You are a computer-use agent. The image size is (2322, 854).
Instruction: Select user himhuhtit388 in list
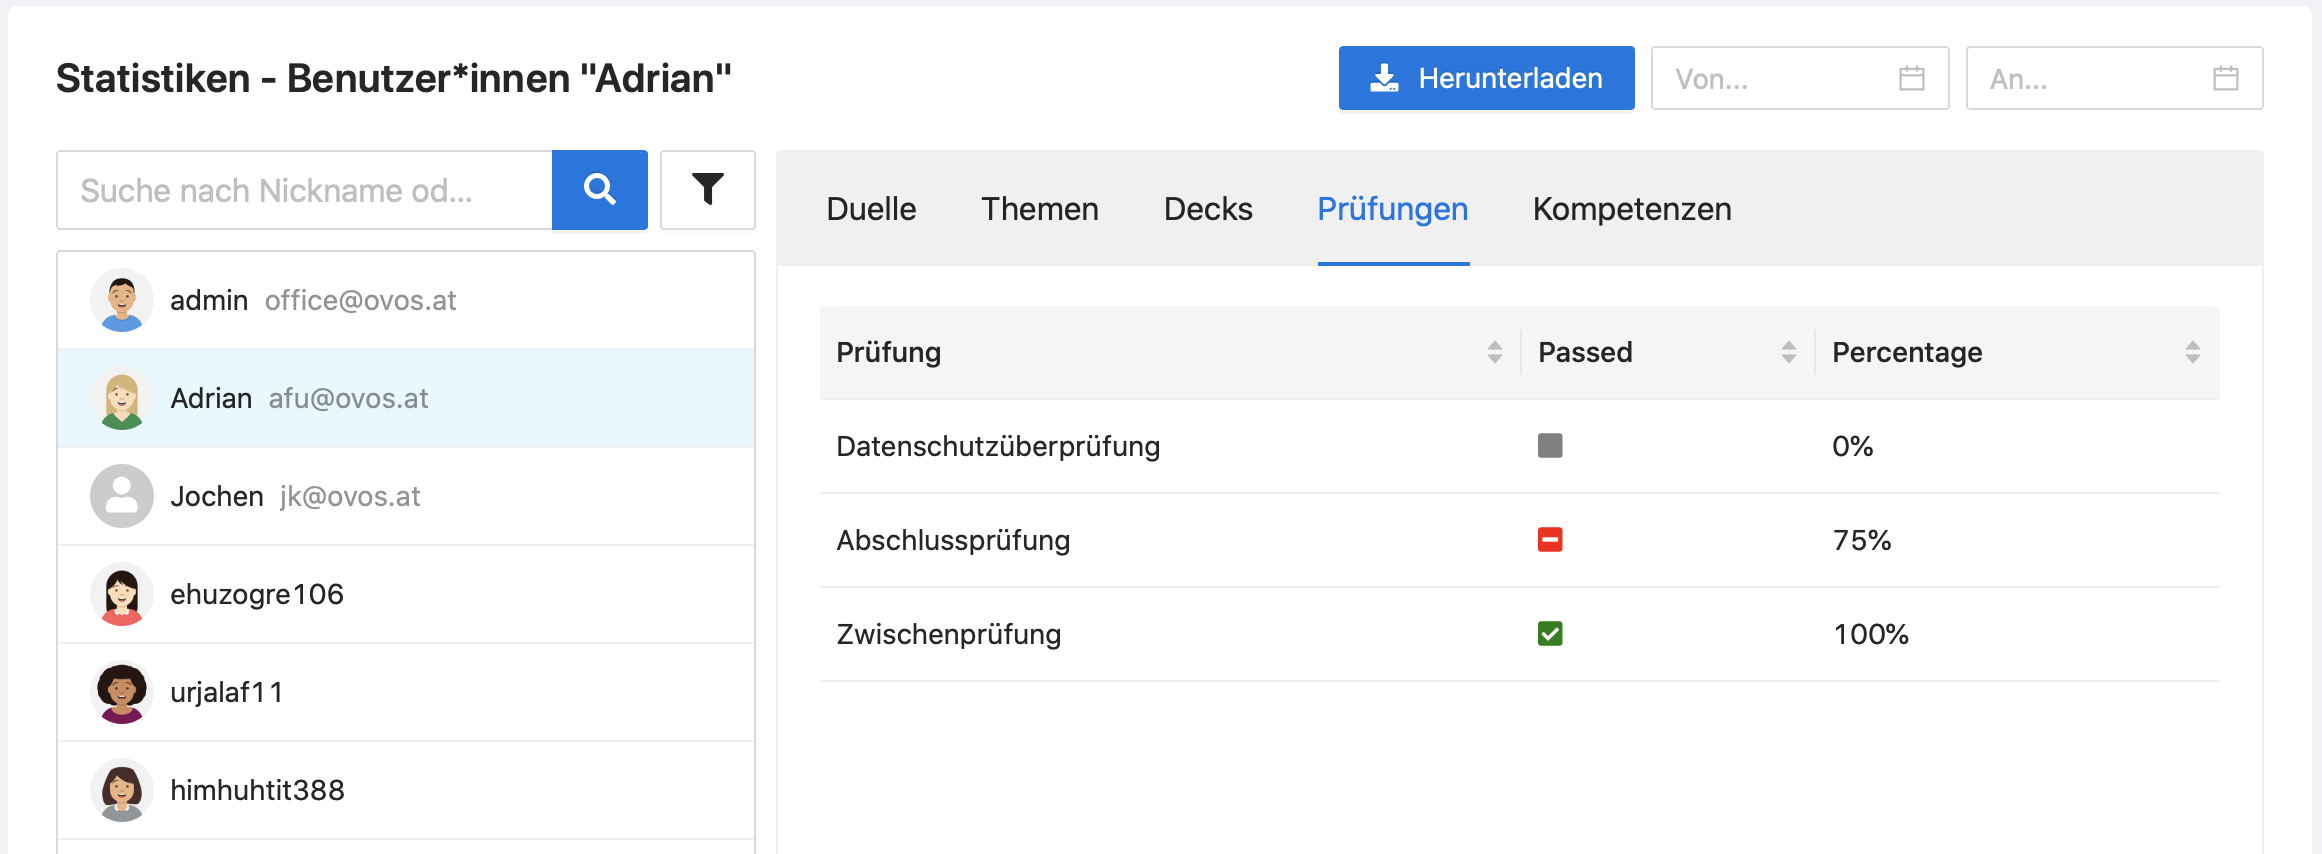click(x=406, y=790)
